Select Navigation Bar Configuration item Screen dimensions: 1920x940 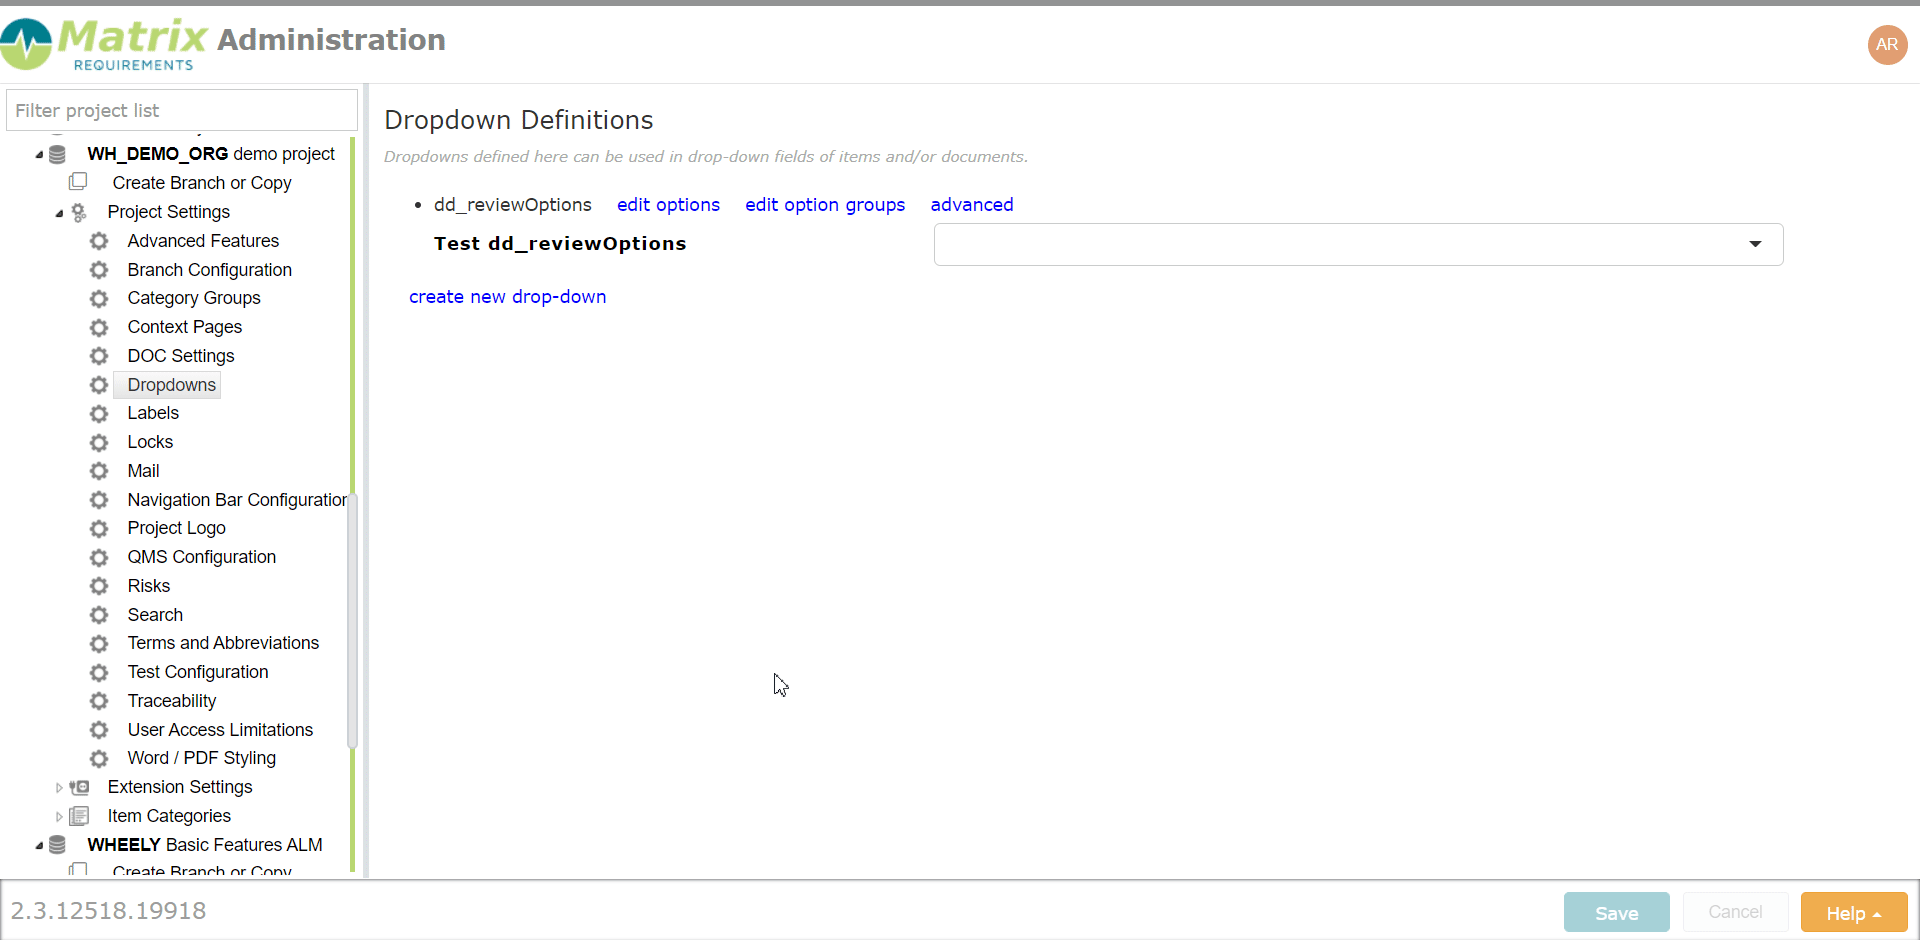click(237, 500)
